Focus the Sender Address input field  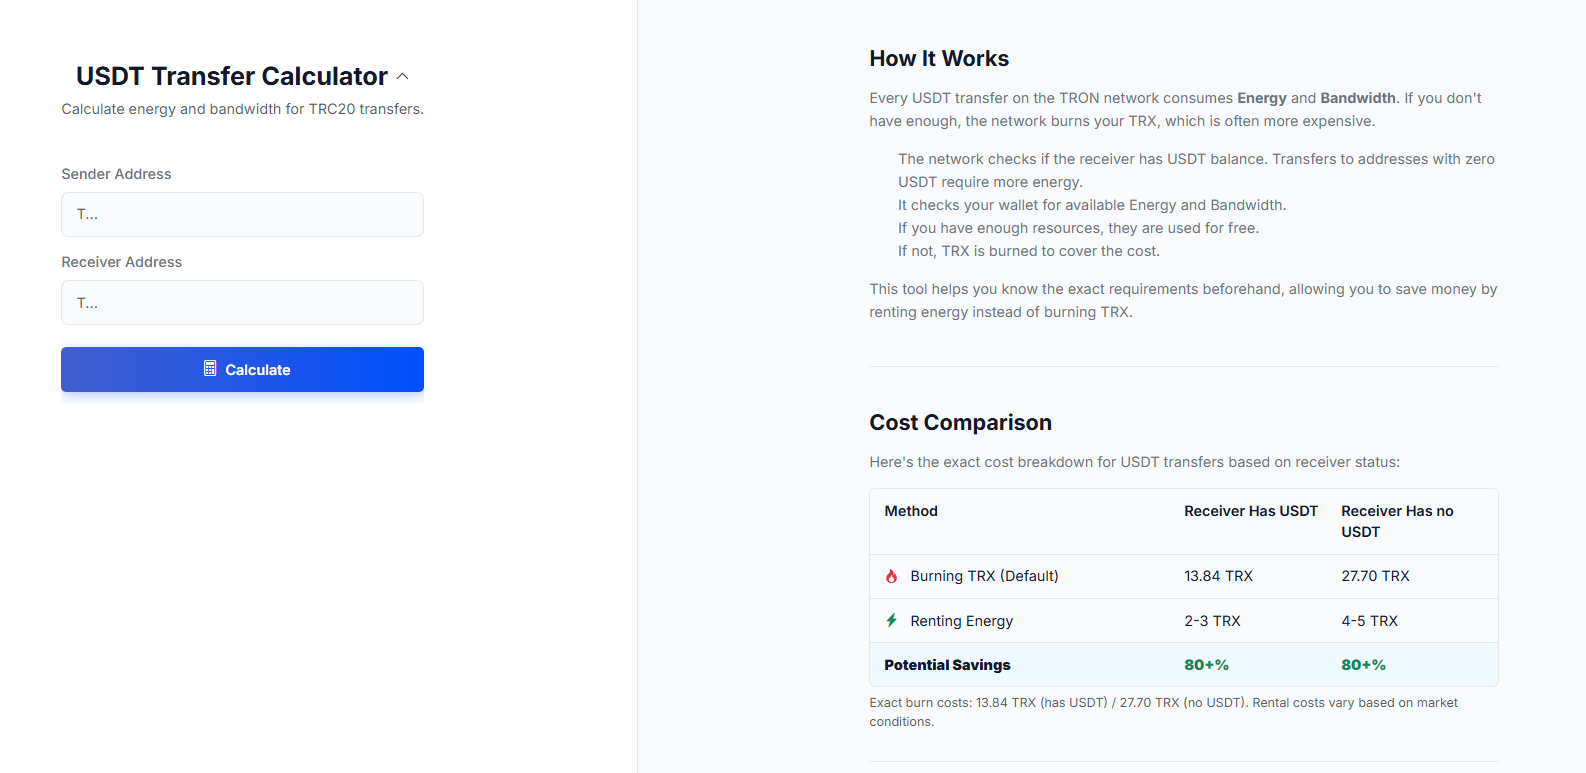pos(242,214)
